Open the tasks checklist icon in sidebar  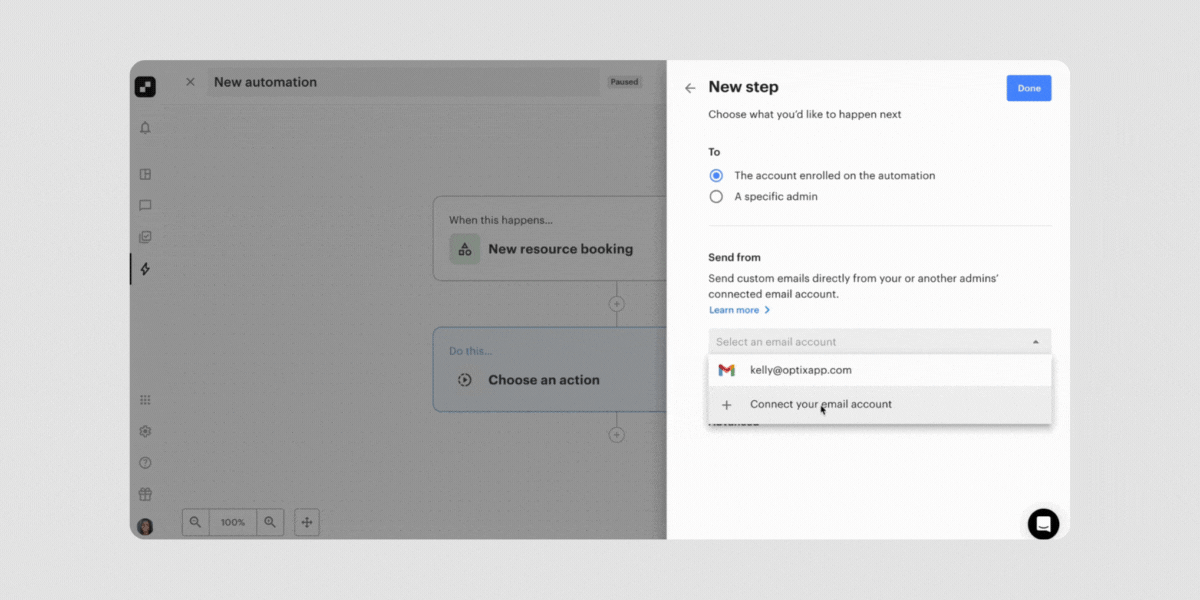[x=145, y=237]
